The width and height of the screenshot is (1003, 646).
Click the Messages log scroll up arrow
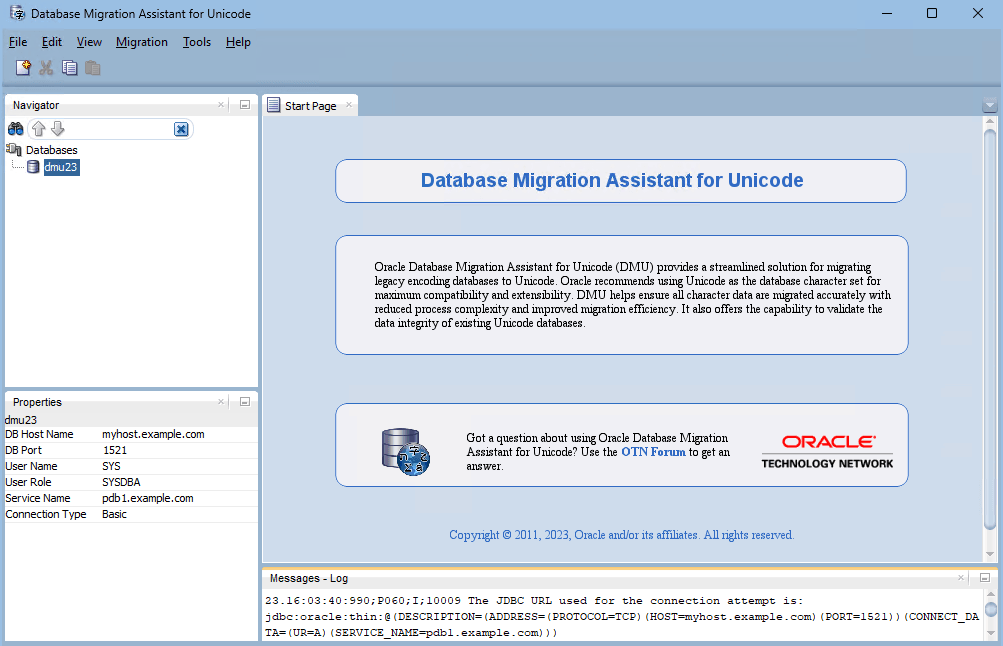click(990, 594)
